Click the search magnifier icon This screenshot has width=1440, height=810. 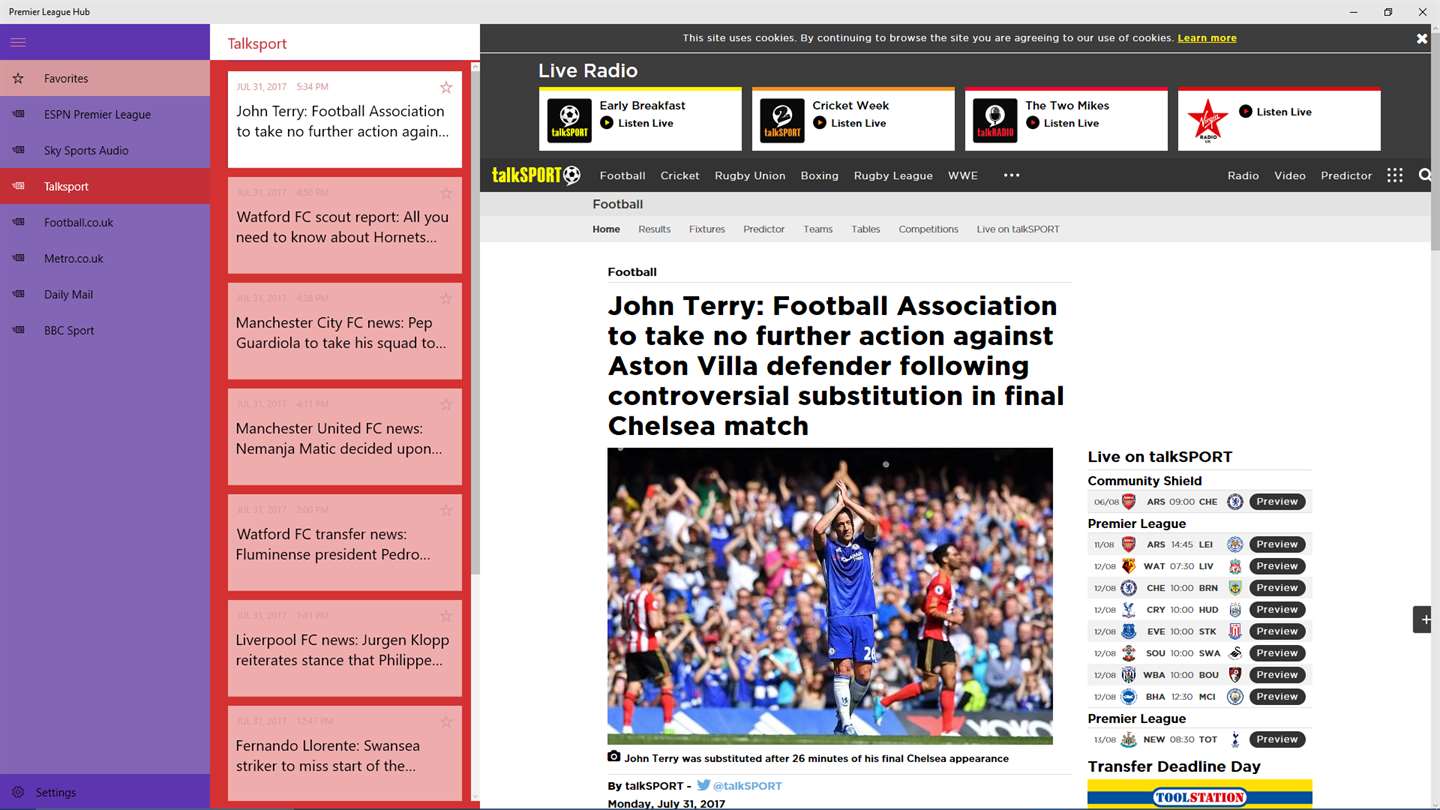point(1425,175)
